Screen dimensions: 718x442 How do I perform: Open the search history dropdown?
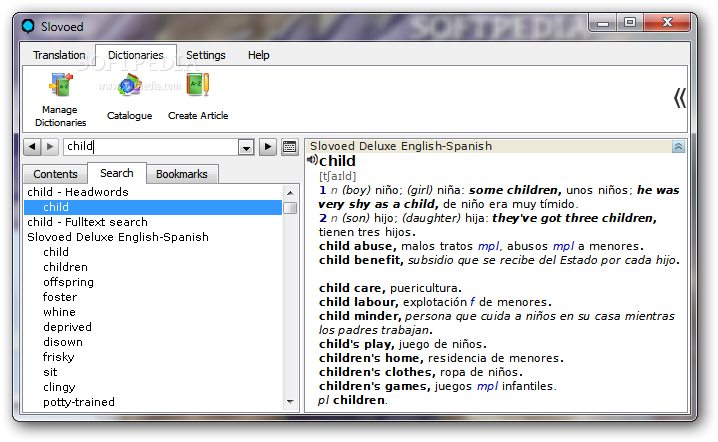pos(246,147)
